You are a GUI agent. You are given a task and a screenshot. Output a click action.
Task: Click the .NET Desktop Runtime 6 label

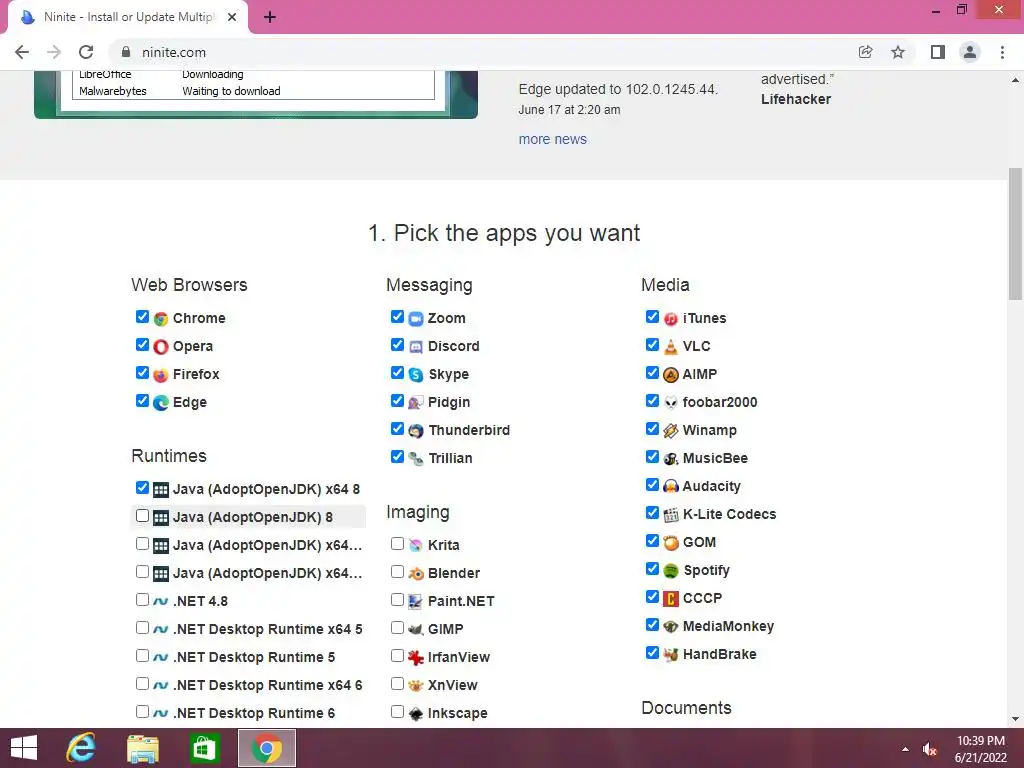pyautogui.click(x=254, y=713)
